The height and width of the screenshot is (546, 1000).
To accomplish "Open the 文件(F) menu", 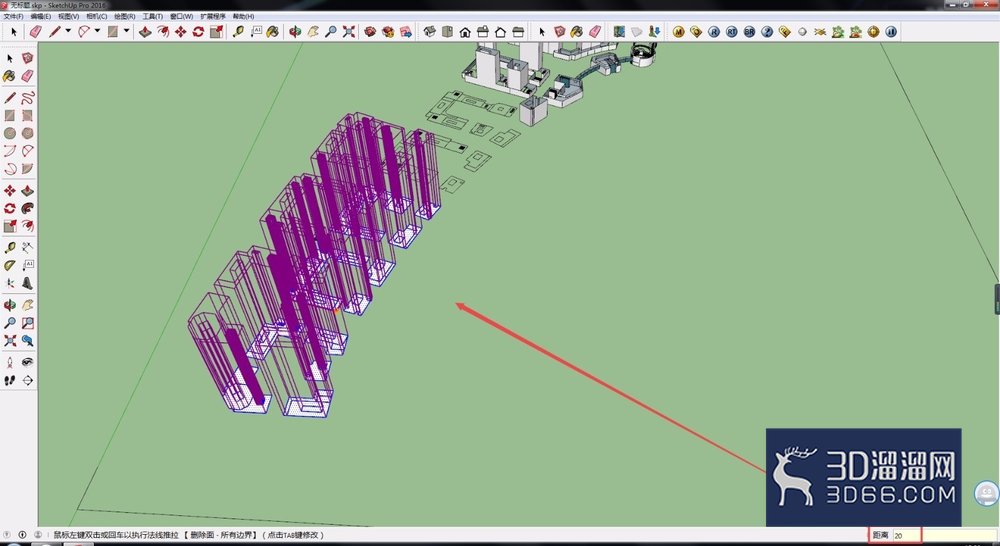I will pos(13,17).
